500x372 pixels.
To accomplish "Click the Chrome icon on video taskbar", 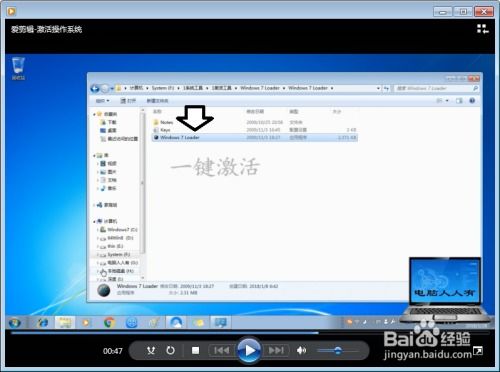I will click(x=109, y=322).
